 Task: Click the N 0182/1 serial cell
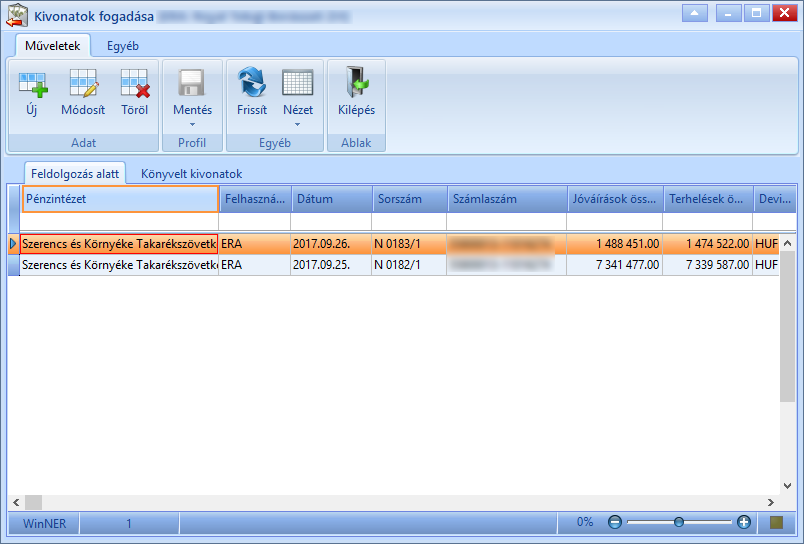click(409, 265)
